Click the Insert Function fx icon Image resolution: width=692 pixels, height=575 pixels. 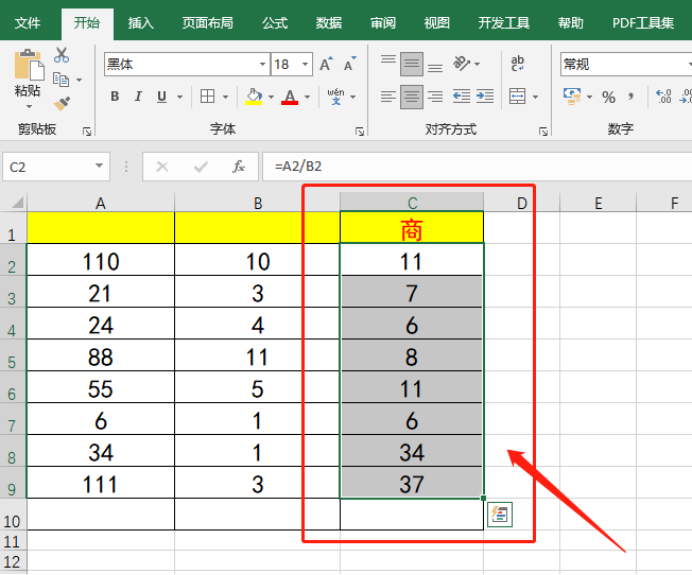[239, 166]
